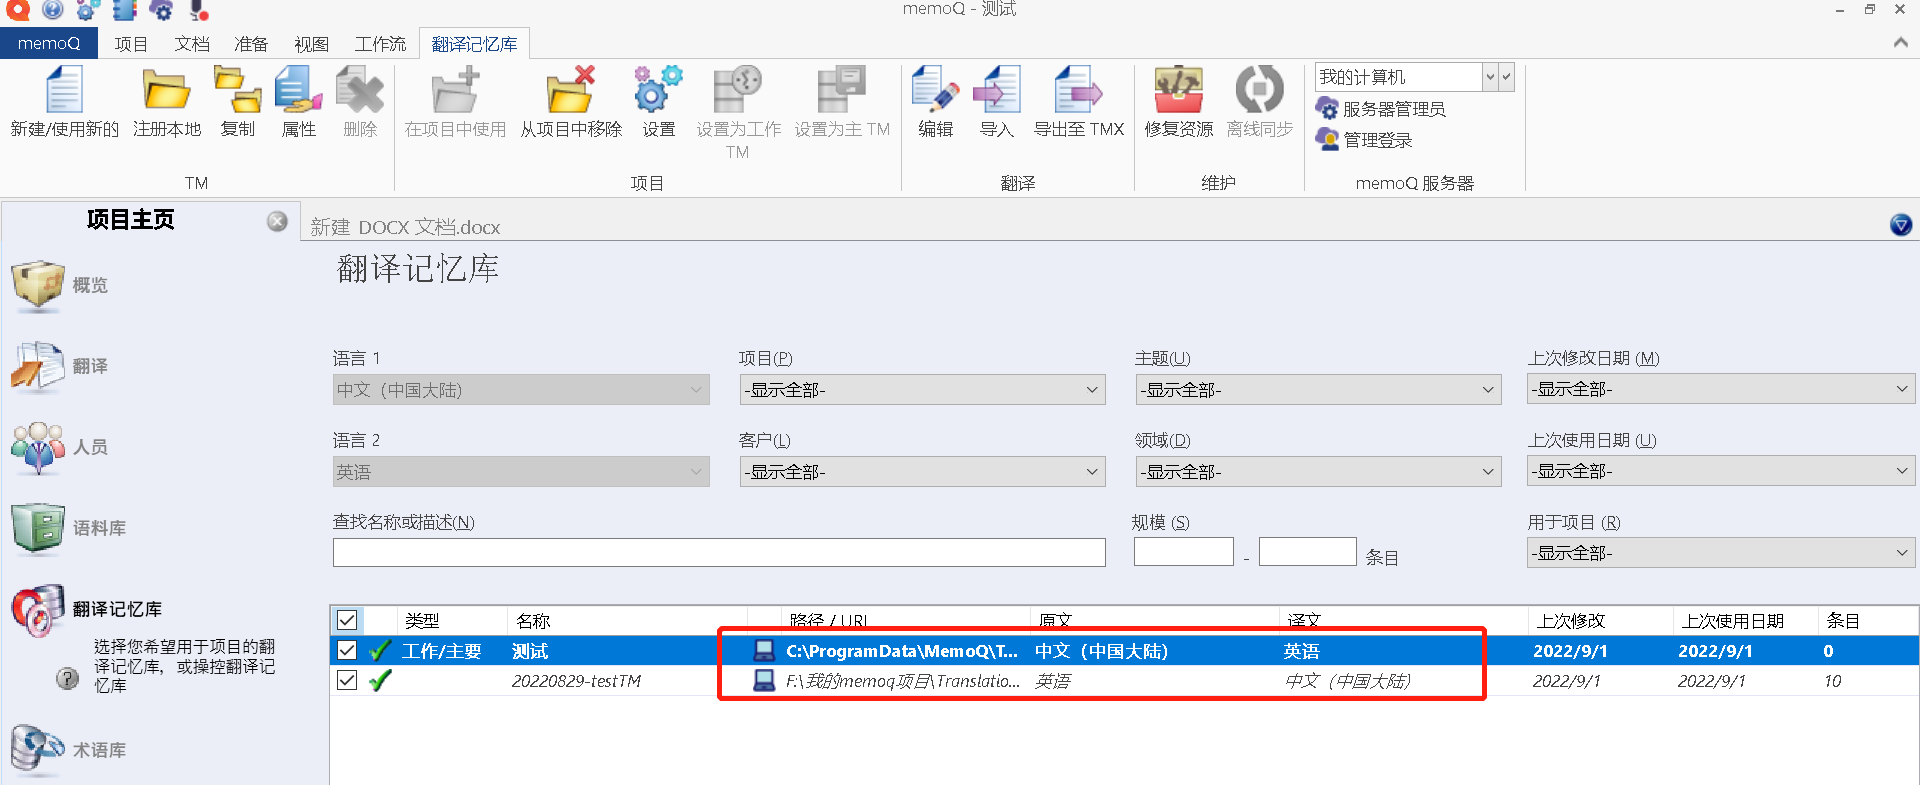Click Export to TMX (导出至 TMX) icon
This screenshot has width=1920, height=785.
1078,90
